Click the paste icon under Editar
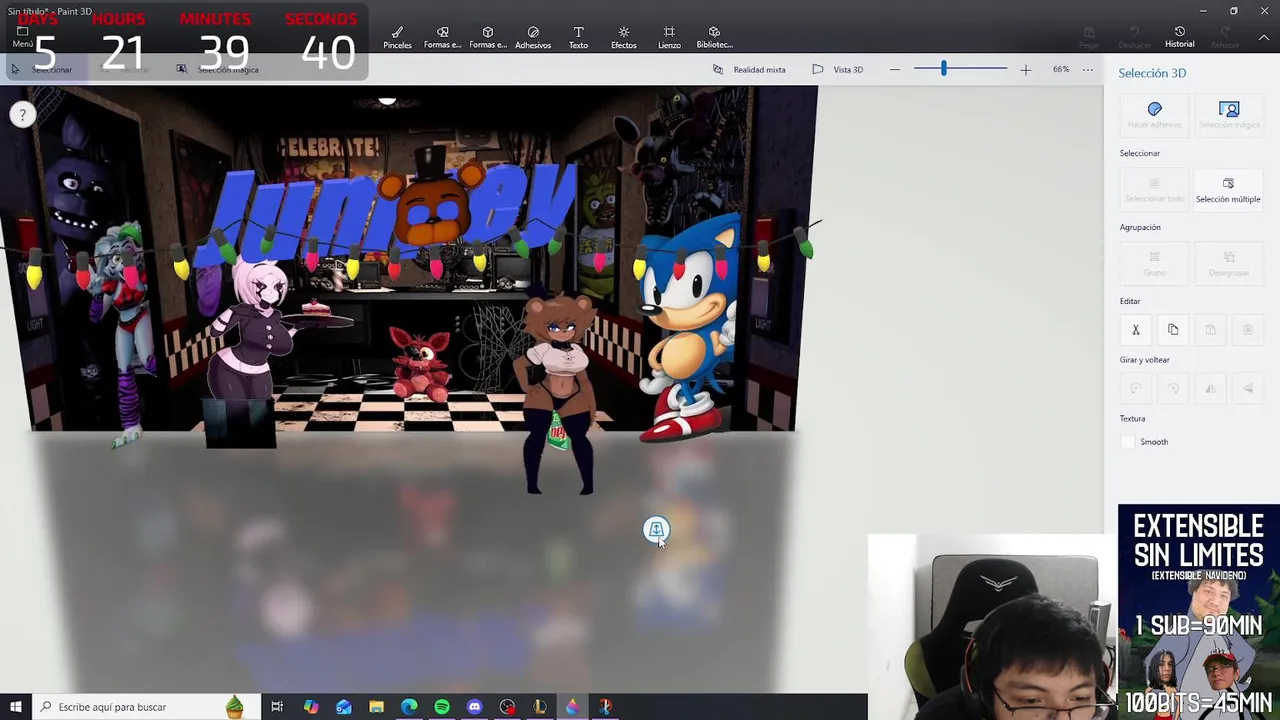 pos(1210,329)
